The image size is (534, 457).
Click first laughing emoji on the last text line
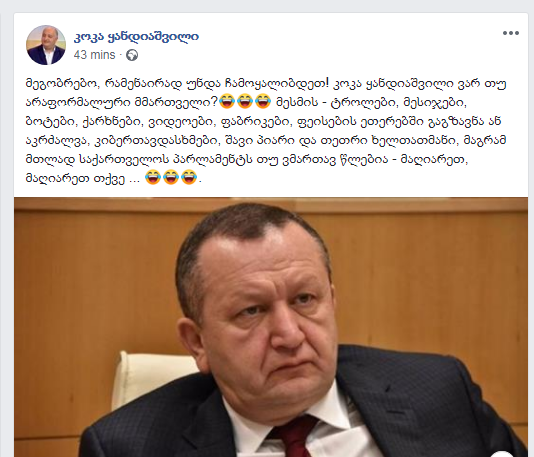click(153, 178)
